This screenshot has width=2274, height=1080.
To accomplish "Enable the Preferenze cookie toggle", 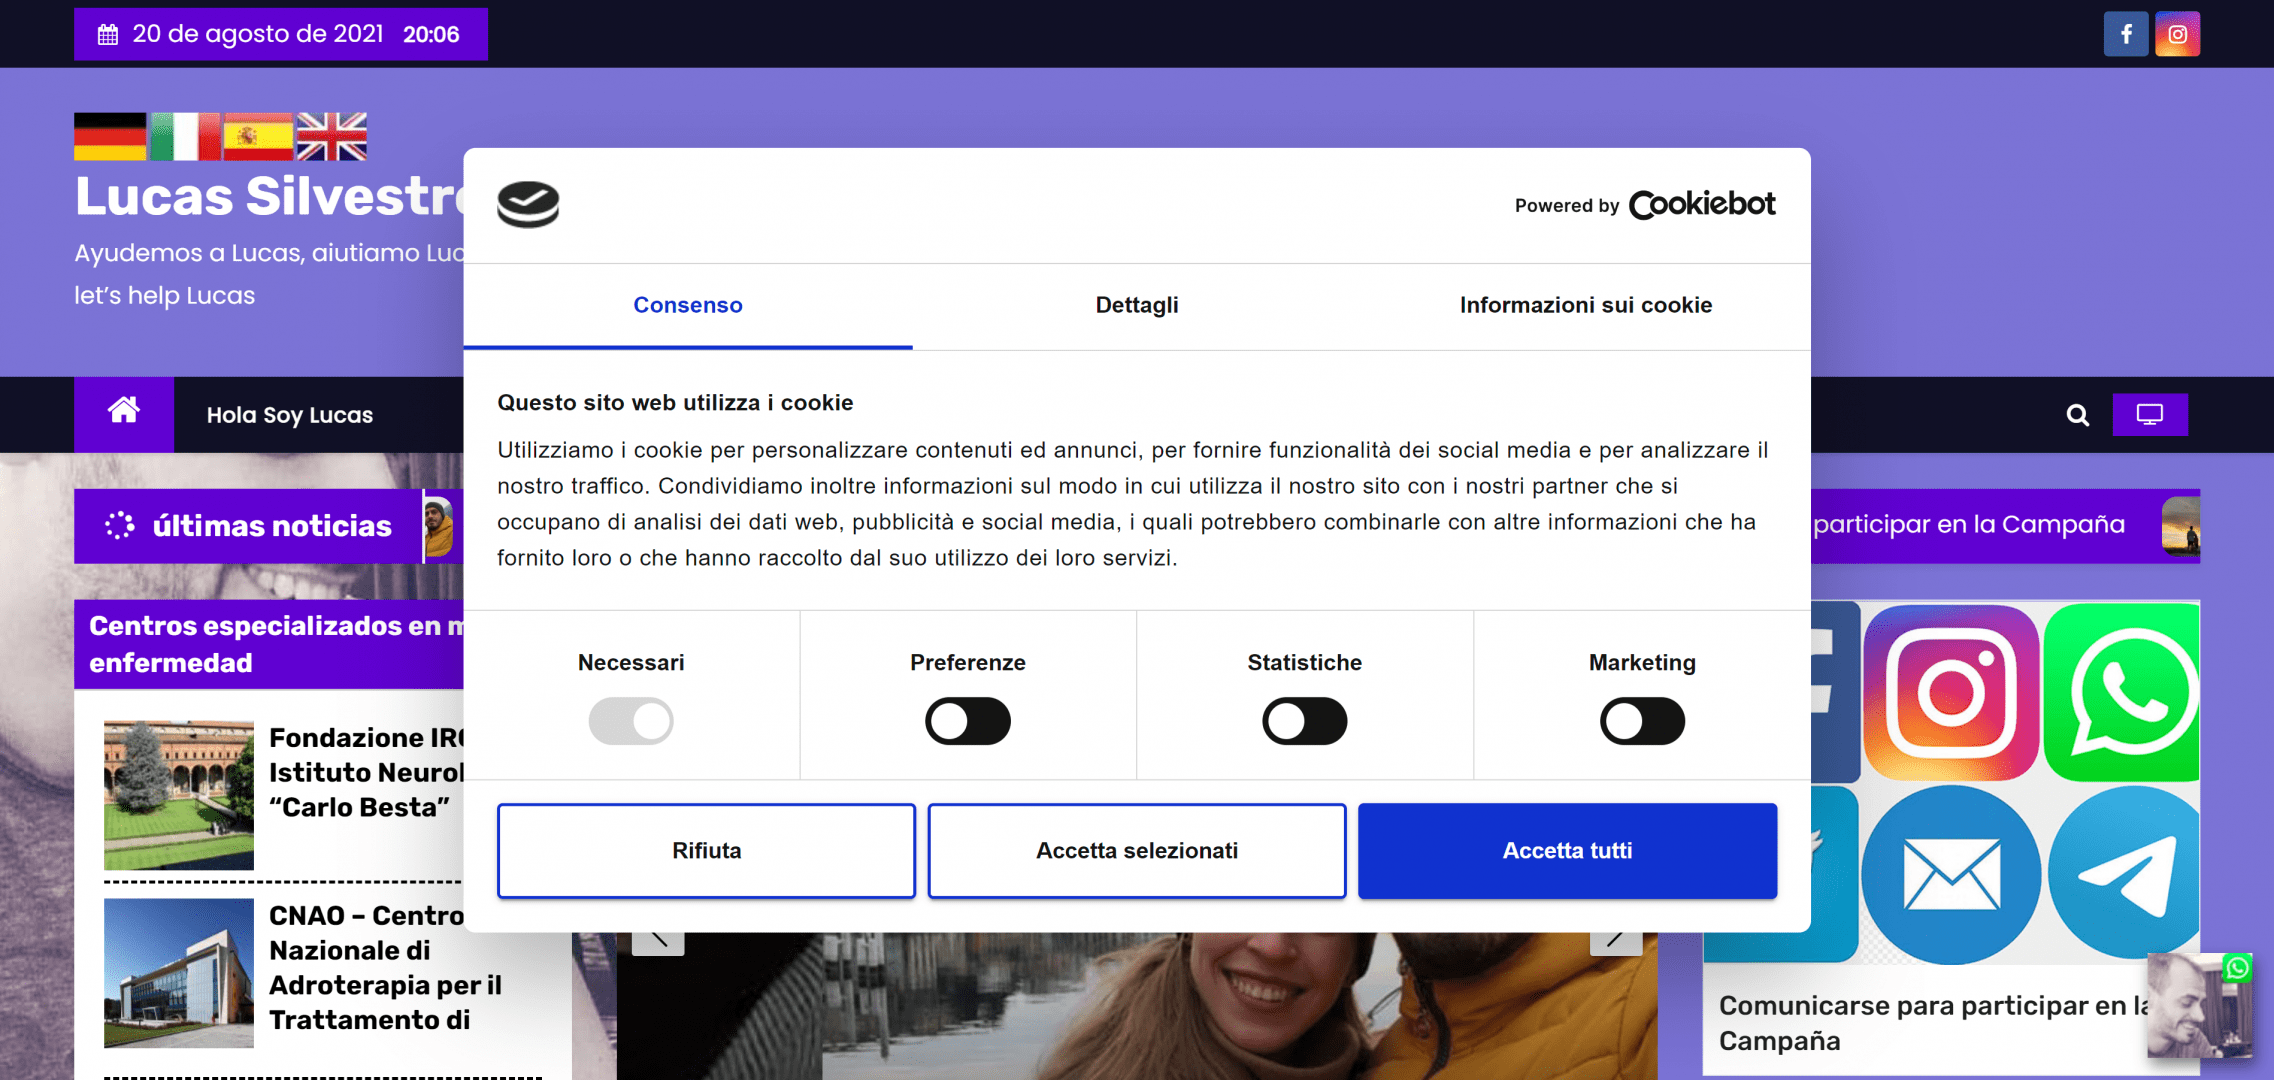I will 968,721.
